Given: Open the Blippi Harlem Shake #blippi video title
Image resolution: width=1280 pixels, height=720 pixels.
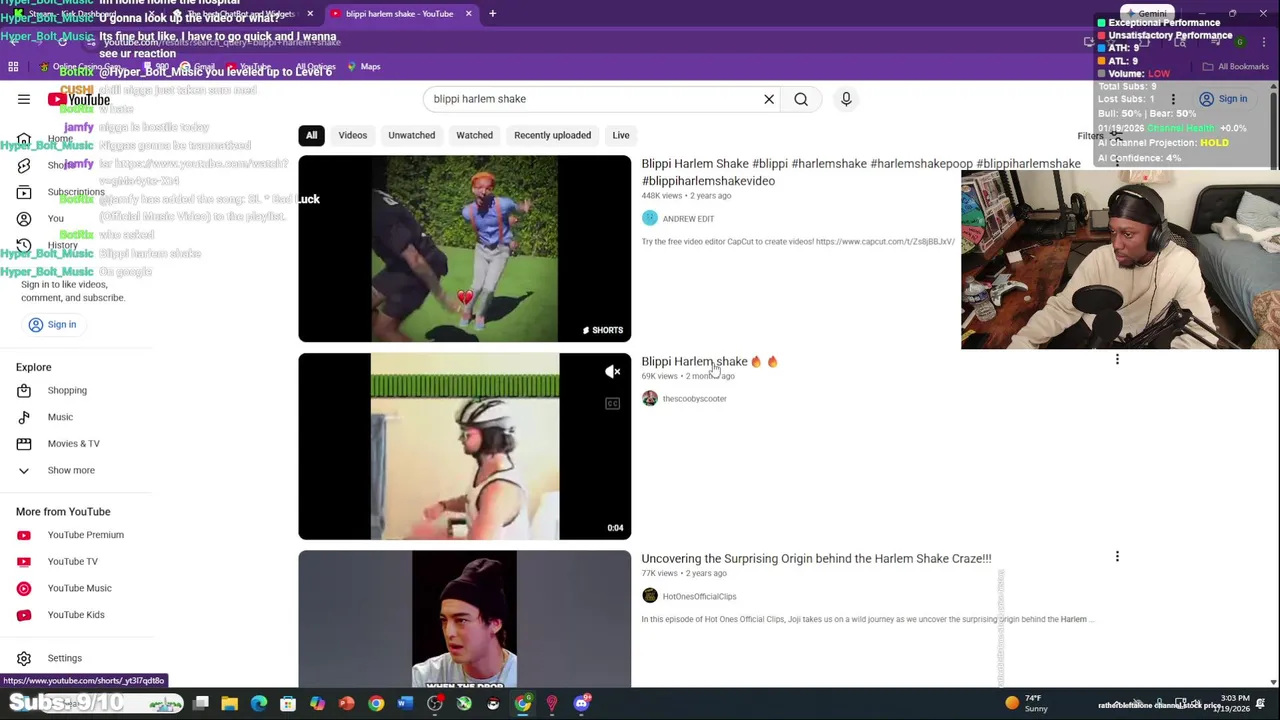Looking at the screenshot, I should (x=861, y=172).
